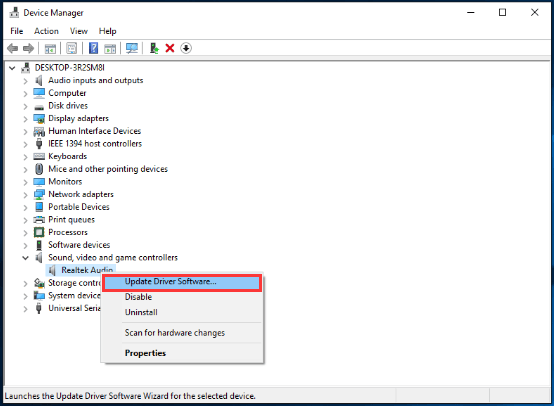The width and height of the screenshot is (554, 406).
Task: Expand the Audio inputs and outputs node
Action: click(25, 81)
